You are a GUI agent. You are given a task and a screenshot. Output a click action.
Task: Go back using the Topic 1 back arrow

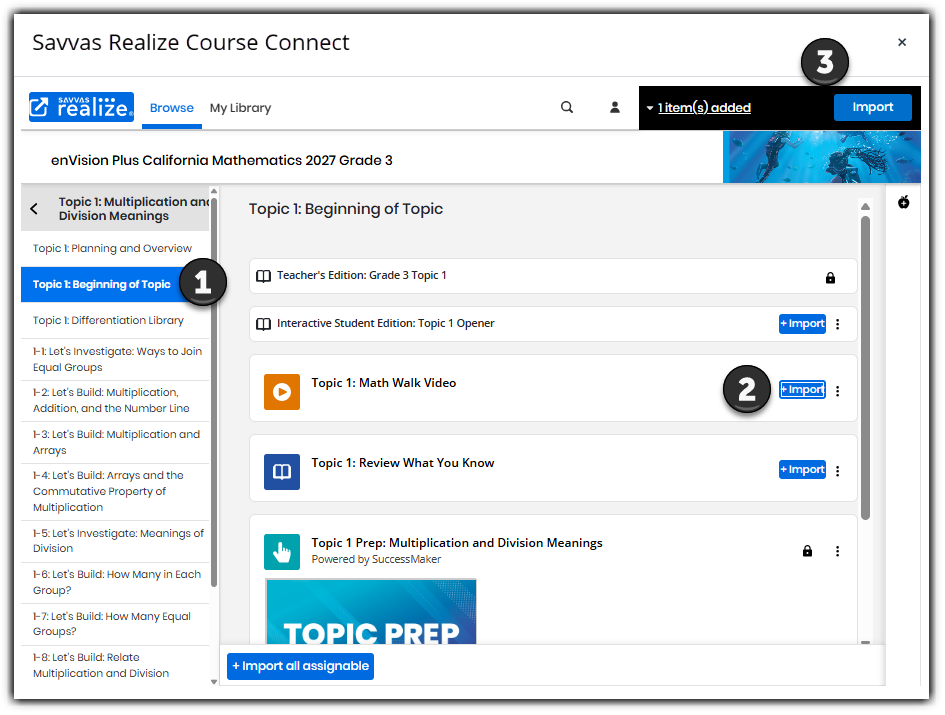(34, 209)
